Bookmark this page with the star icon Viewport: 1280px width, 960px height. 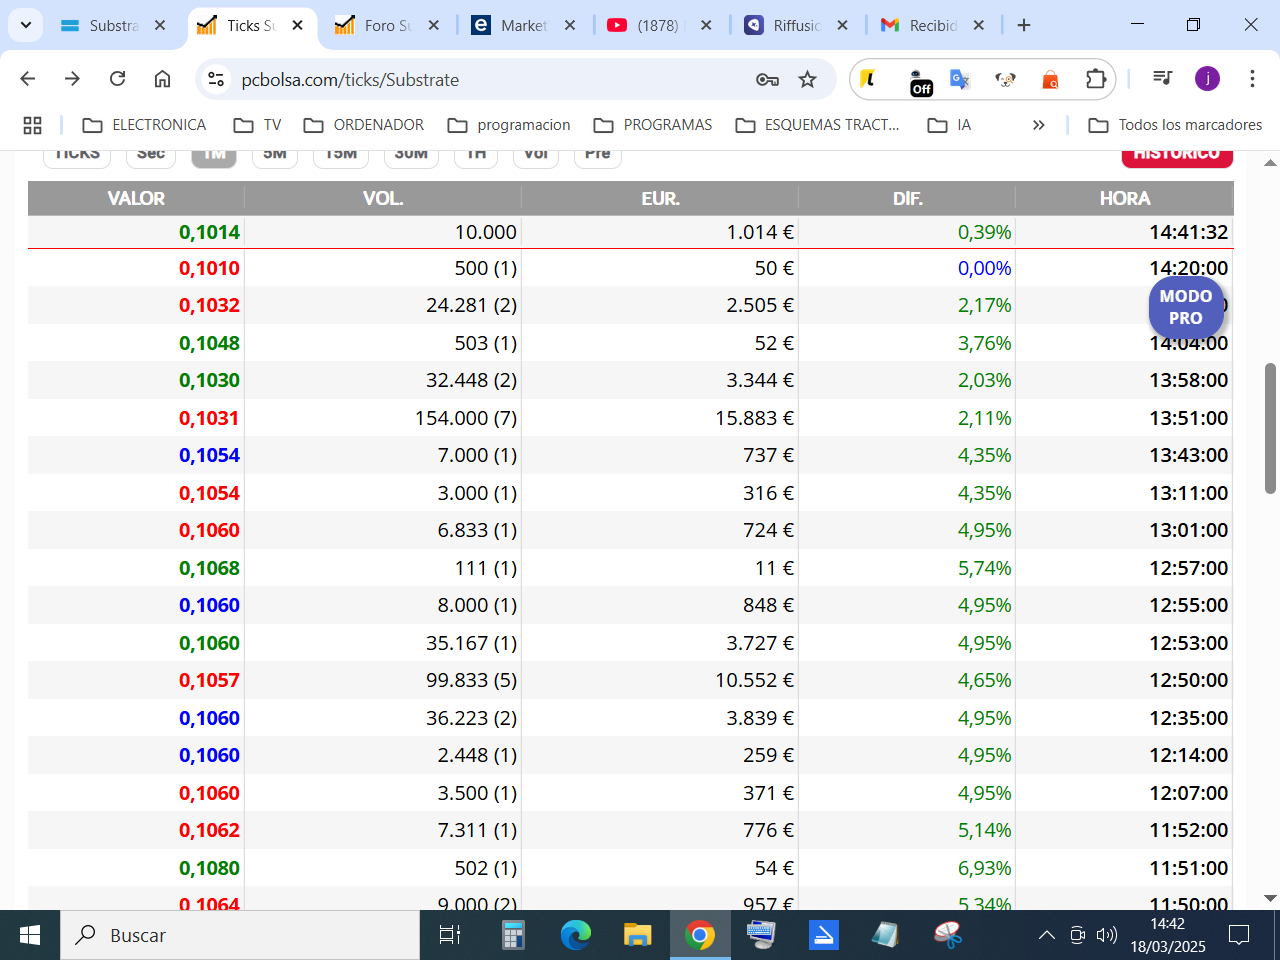[x=808, y=79]
